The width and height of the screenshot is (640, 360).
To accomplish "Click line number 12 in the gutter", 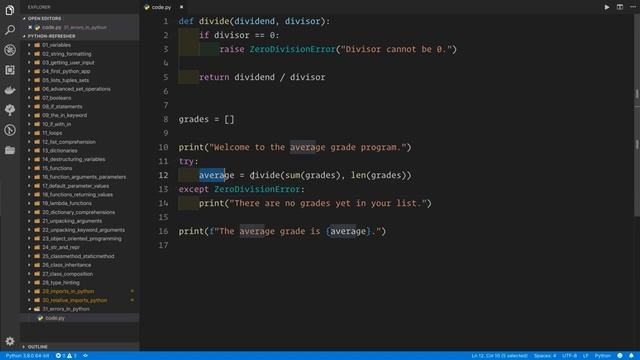I will coord(163,175).
